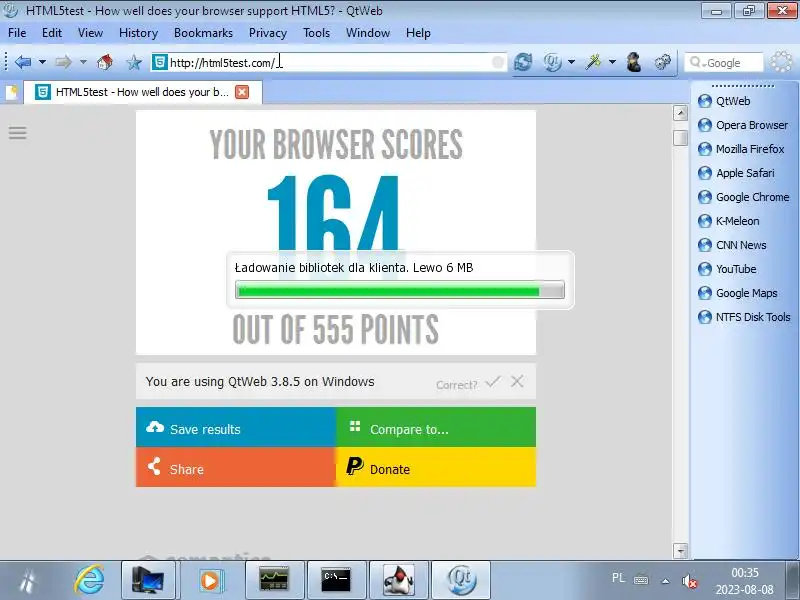Click the QtWeb Q toolbar icon

(553, 62)
